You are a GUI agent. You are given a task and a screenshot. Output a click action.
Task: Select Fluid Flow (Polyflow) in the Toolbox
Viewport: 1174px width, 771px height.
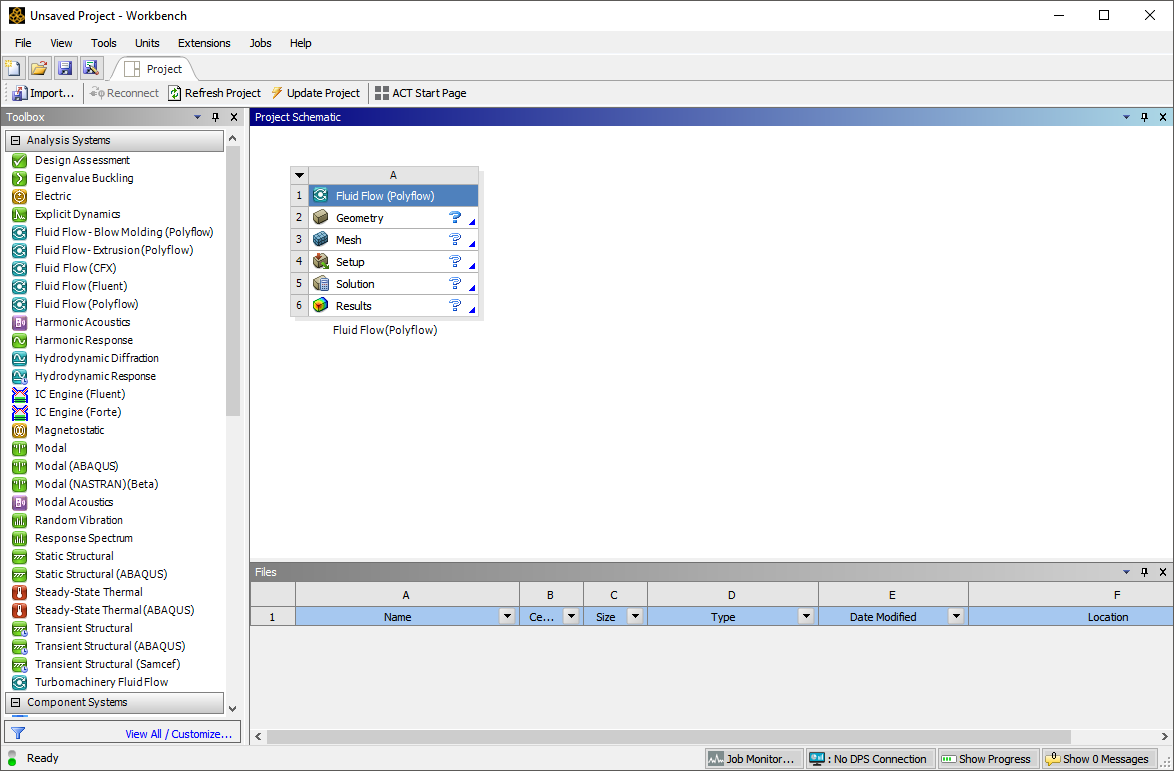pyautogui.click(x=86, y=304)
